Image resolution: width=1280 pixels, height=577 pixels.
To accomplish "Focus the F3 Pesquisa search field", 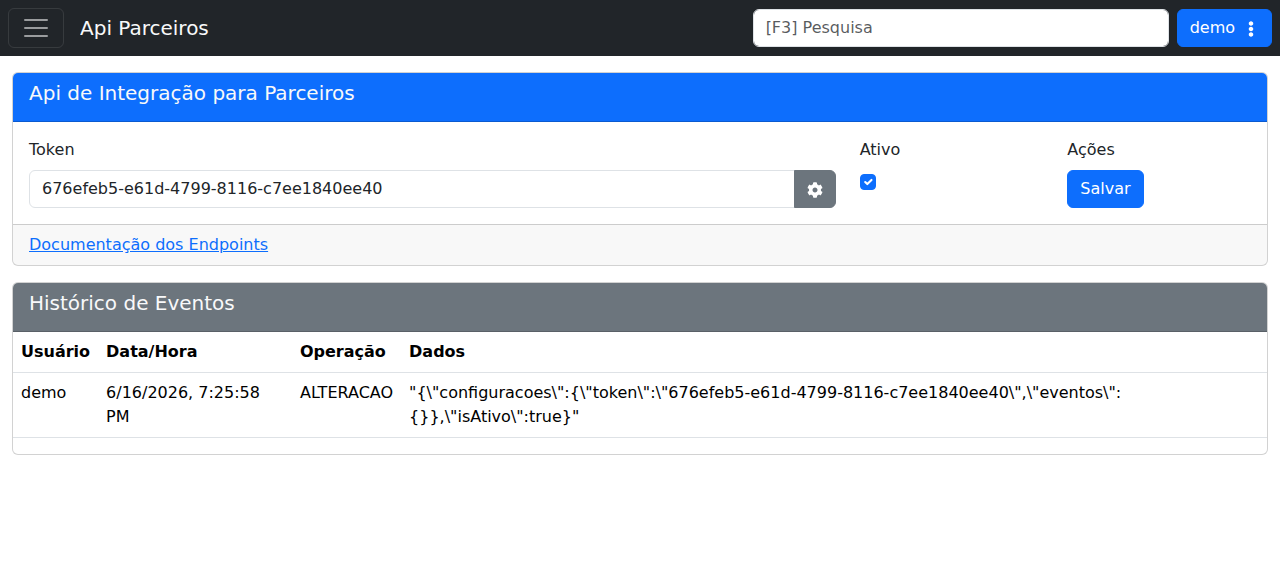I will (961, 28).
